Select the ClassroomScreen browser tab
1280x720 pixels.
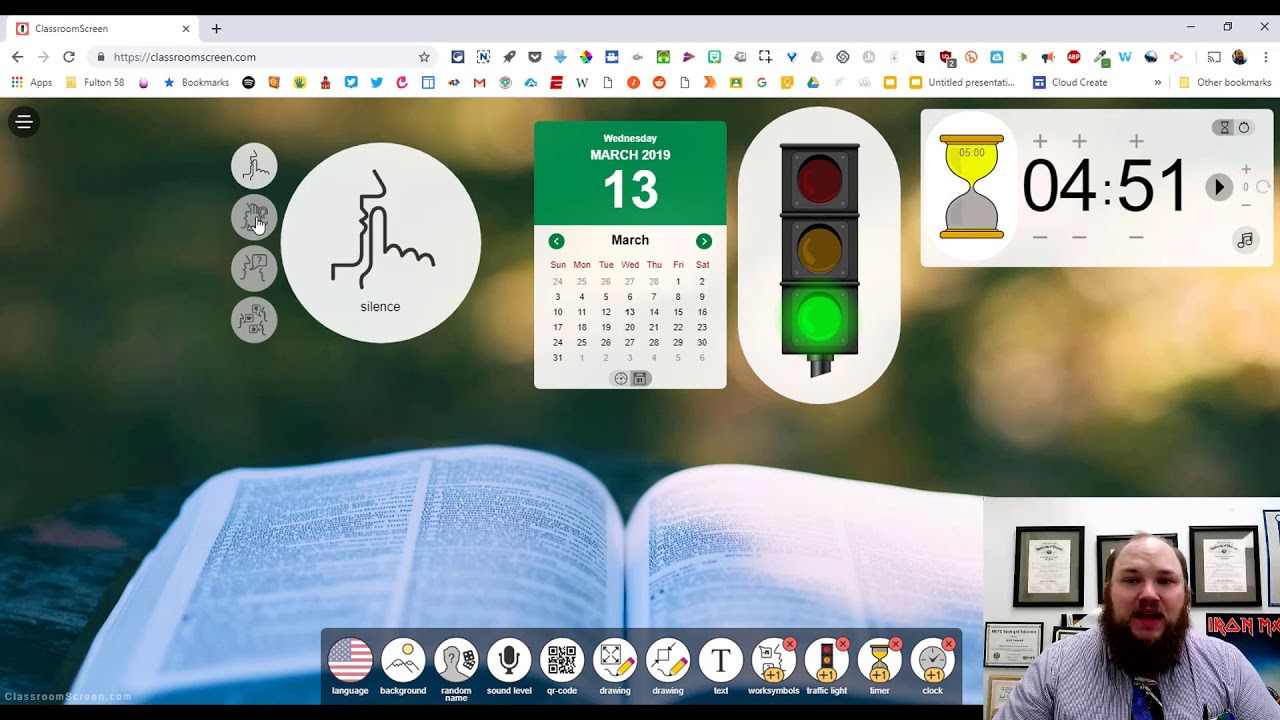(104, 29)
